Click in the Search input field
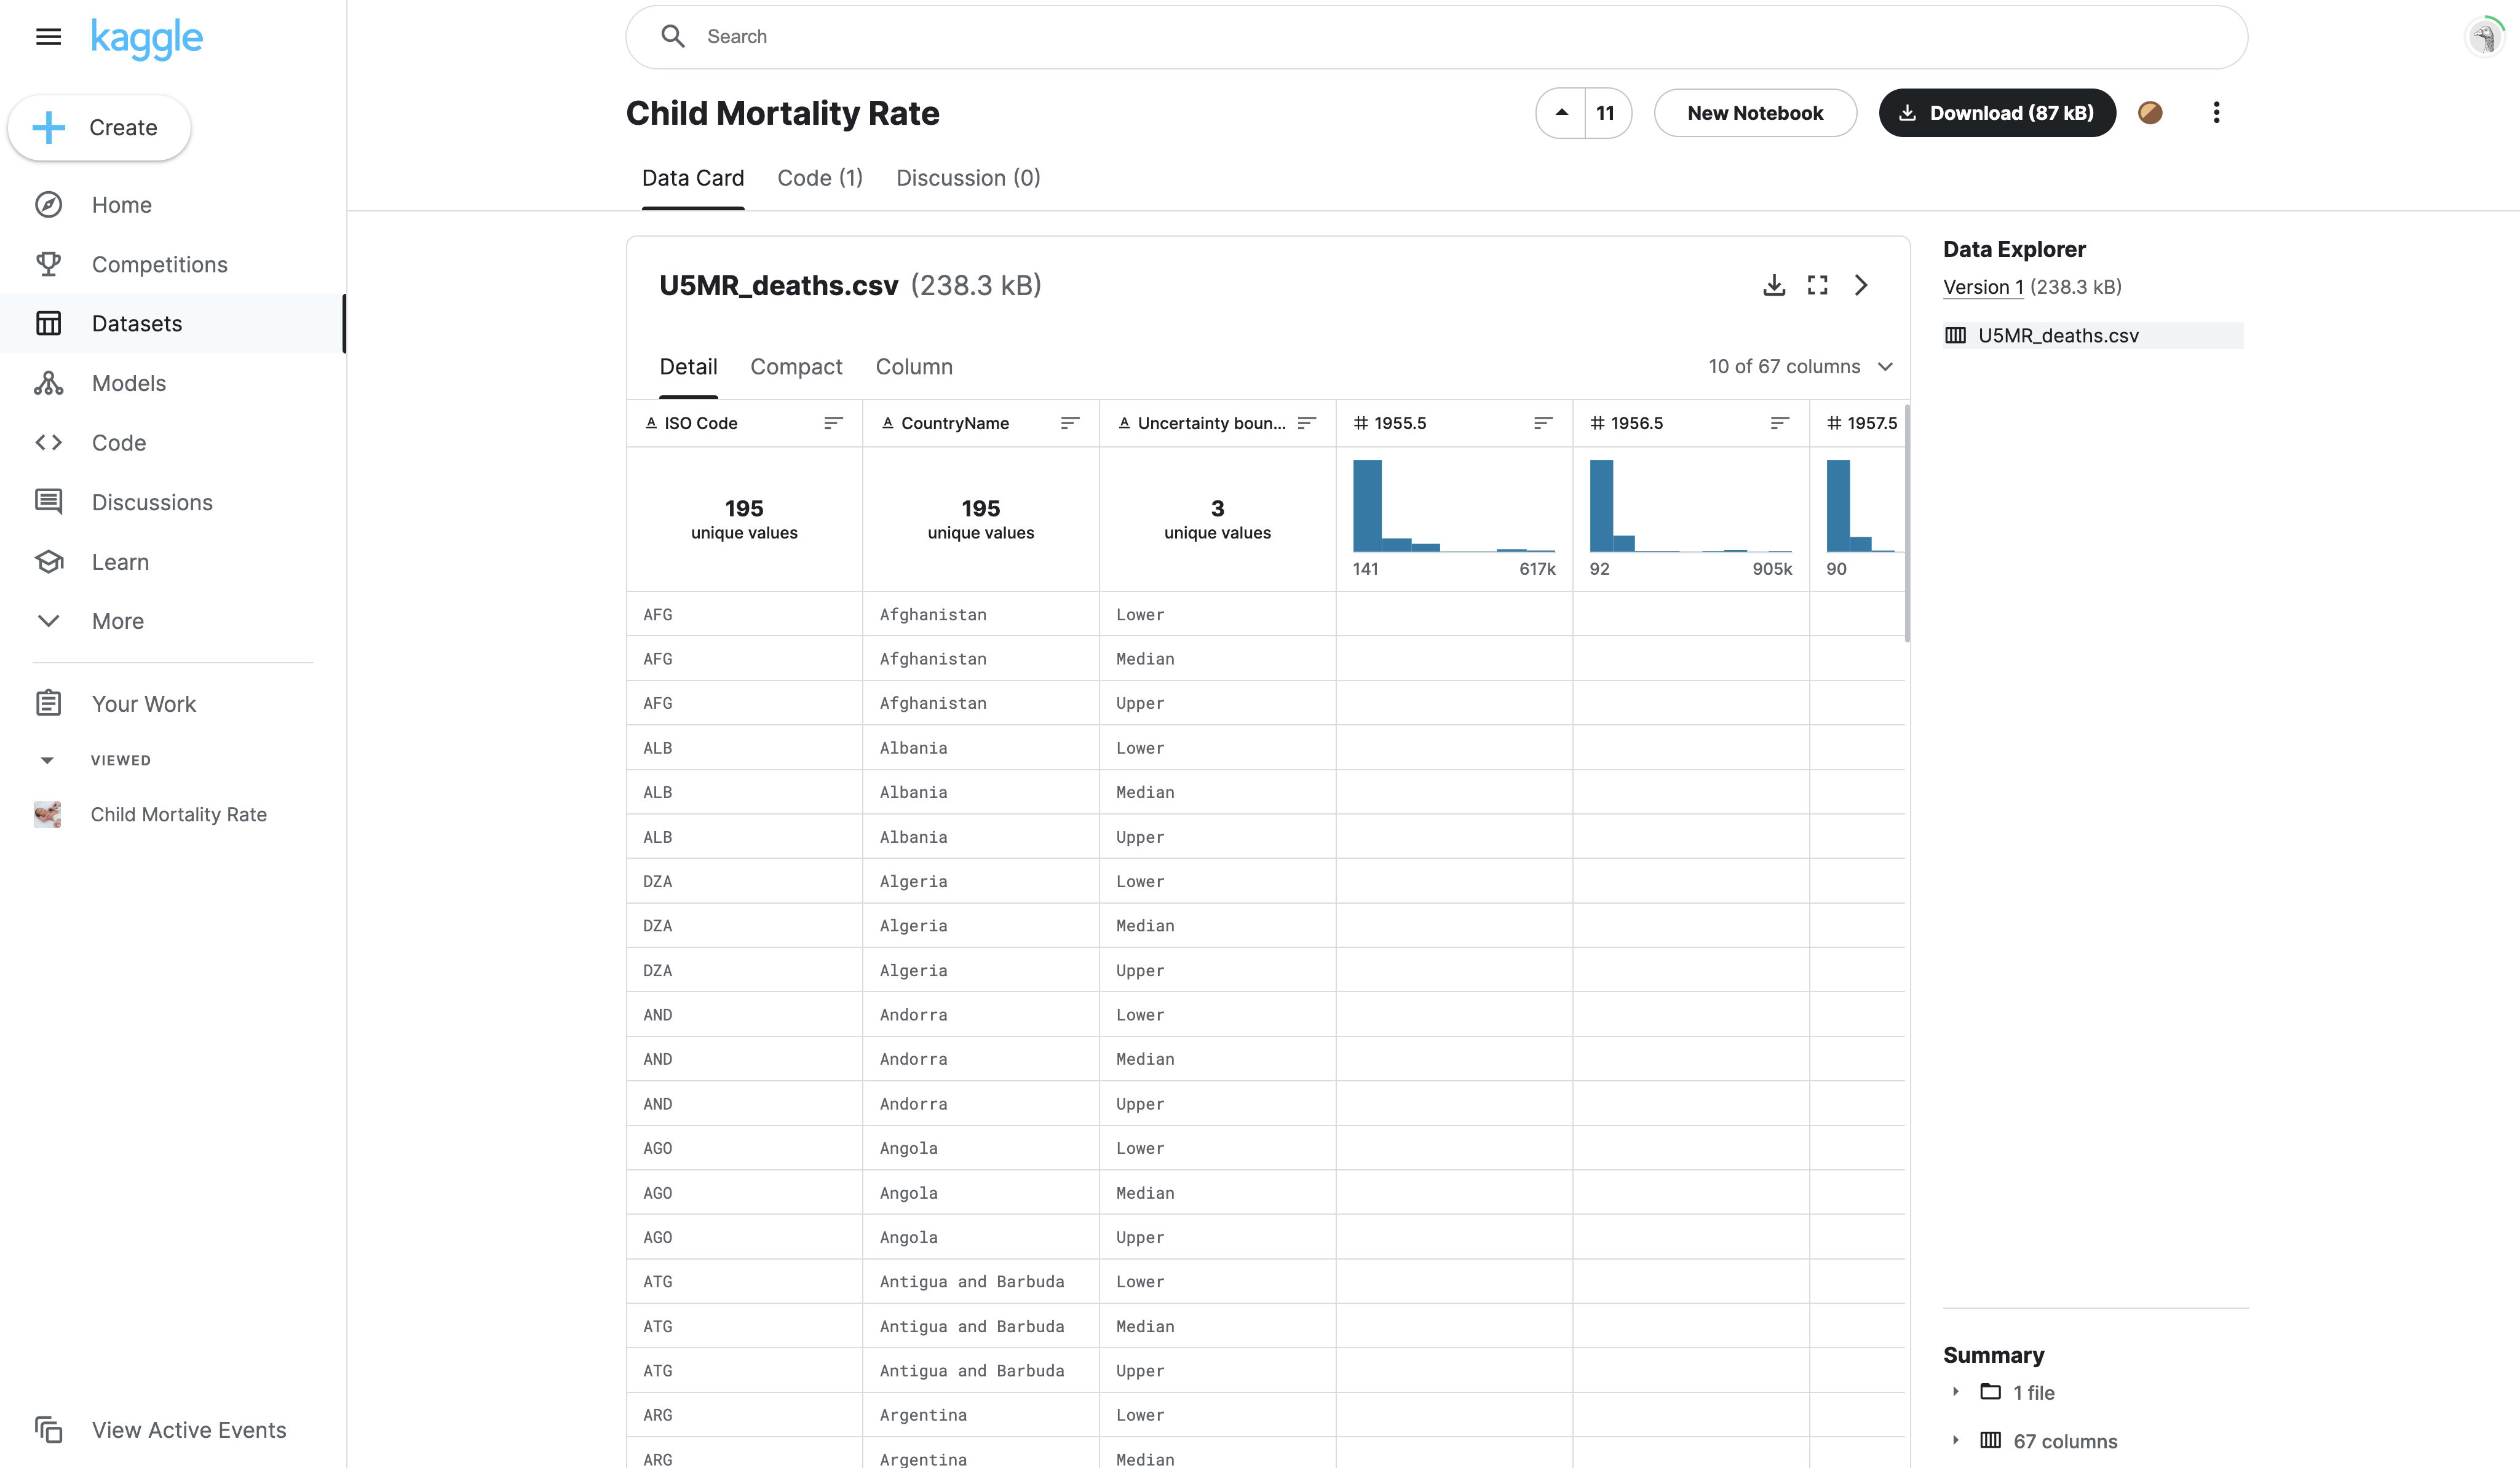This screenshot has width=2520, height=1468. click(x=1400, y=37)
